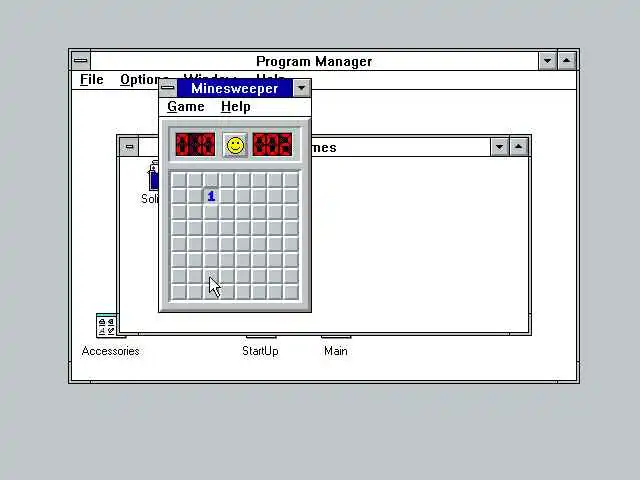The width and height of the screenshot is (640, 480).
Task: Click the red timer display in Minesweeper
Action: point(272,144)
